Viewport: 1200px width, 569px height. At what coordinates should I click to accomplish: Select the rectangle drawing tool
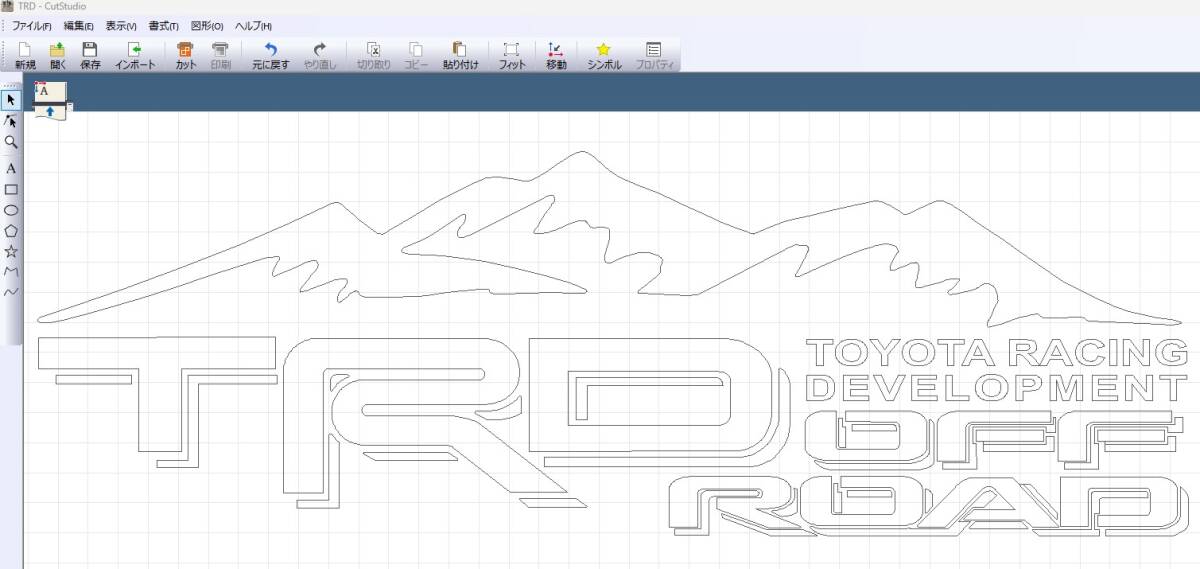[11, 189]
